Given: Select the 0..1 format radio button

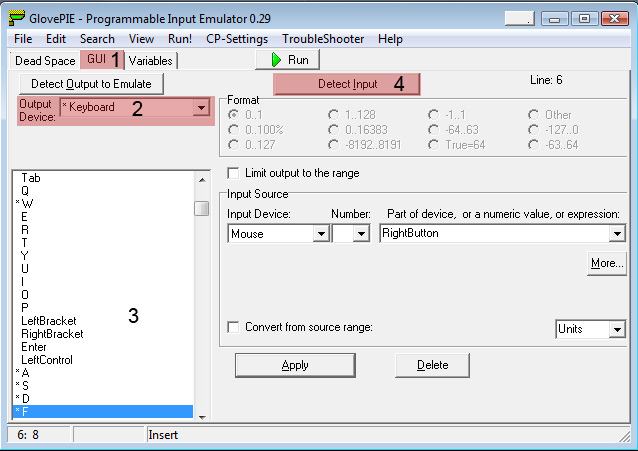Looking at the screenshot, I should pyautogui.click(x=234, y=115).
